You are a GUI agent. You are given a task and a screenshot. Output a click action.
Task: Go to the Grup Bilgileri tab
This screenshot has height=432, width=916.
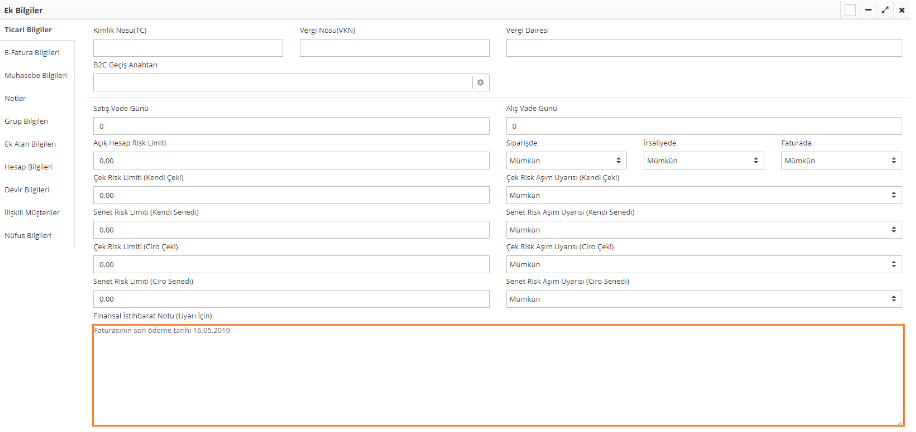27,121
